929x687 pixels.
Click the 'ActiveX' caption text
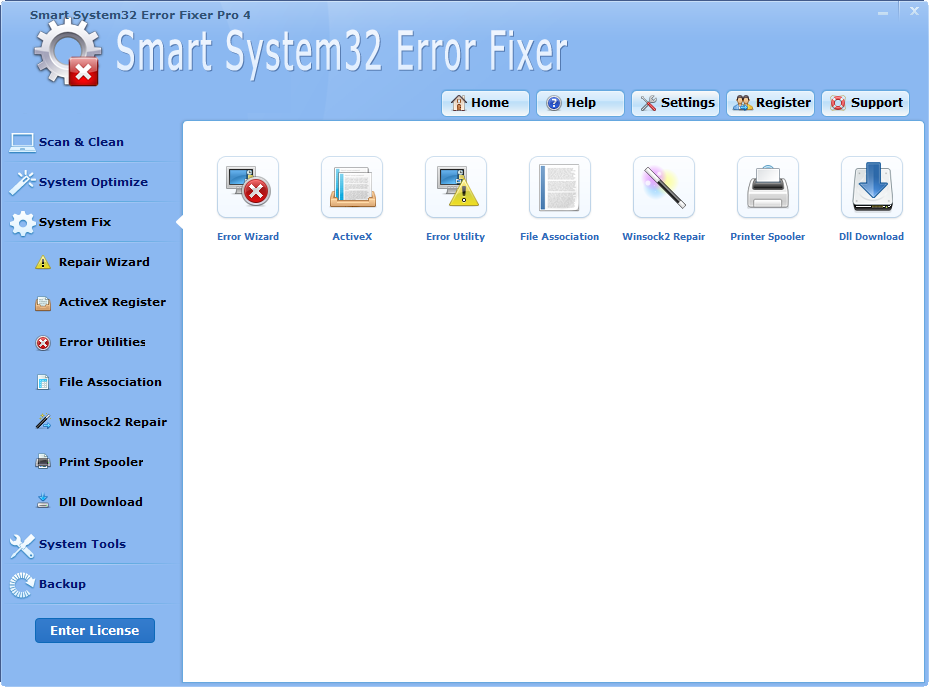pyautogui.click(x=352, y=237)
